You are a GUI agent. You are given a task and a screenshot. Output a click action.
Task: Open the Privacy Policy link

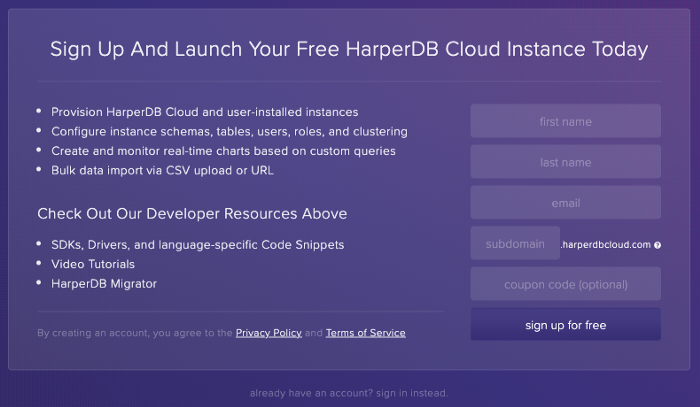pyautogui.click(x=269, y=333)
